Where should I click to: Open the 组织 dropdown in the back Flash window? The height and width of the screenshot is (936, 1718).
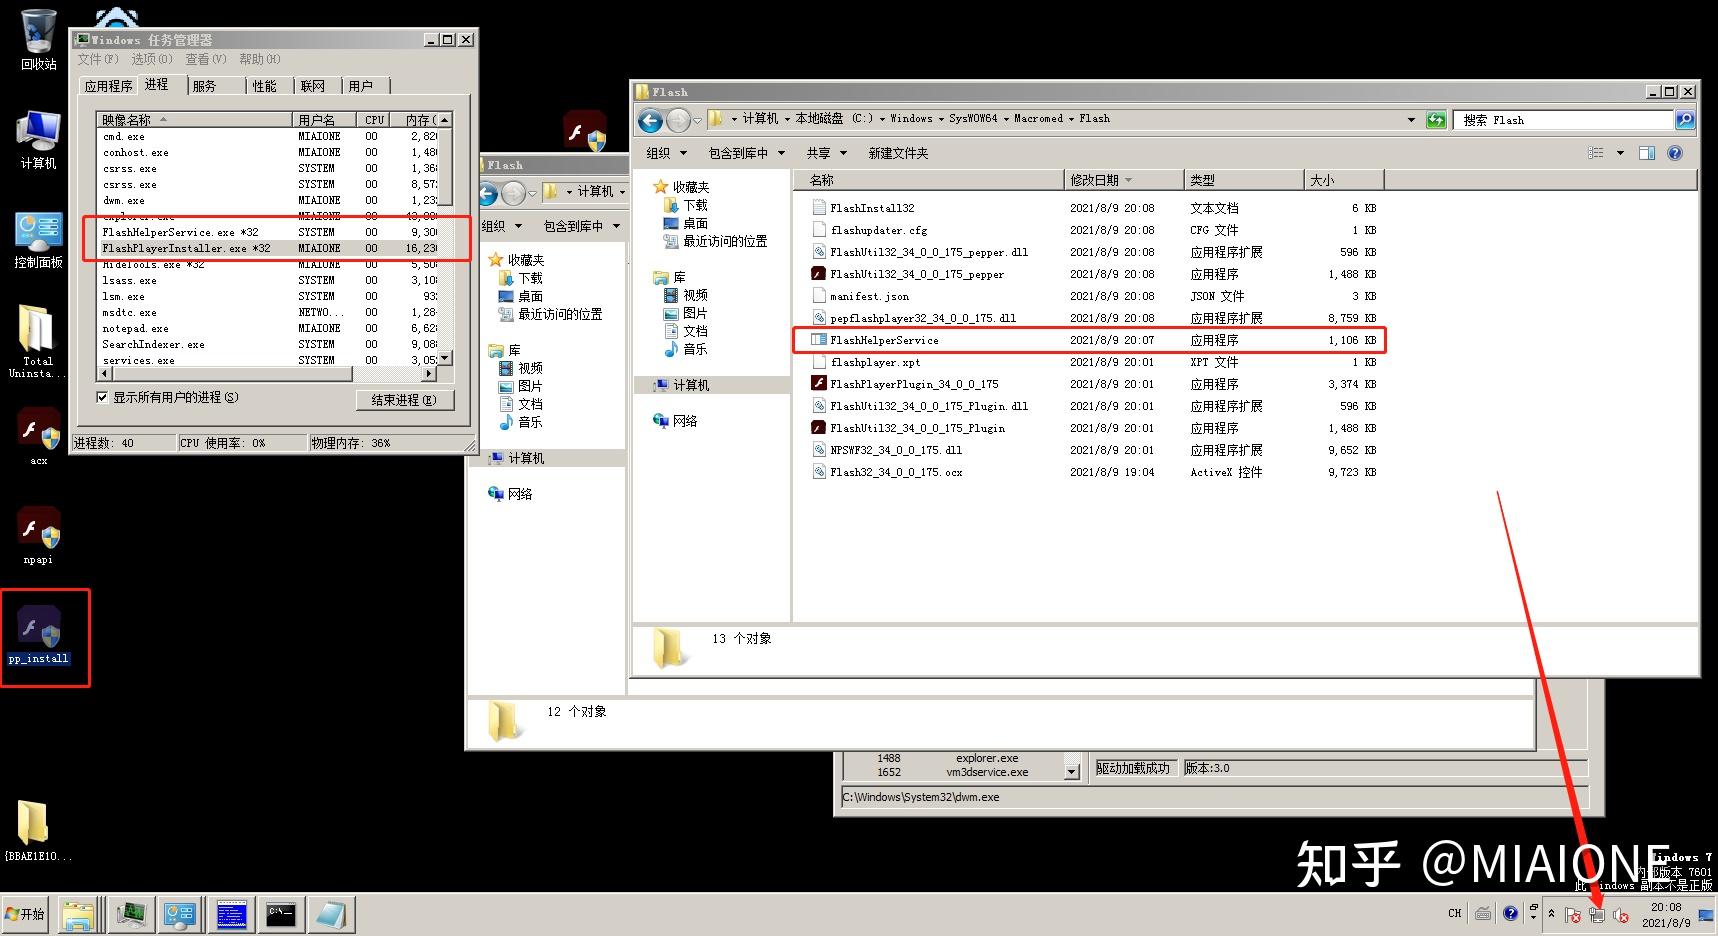point(502,226)
